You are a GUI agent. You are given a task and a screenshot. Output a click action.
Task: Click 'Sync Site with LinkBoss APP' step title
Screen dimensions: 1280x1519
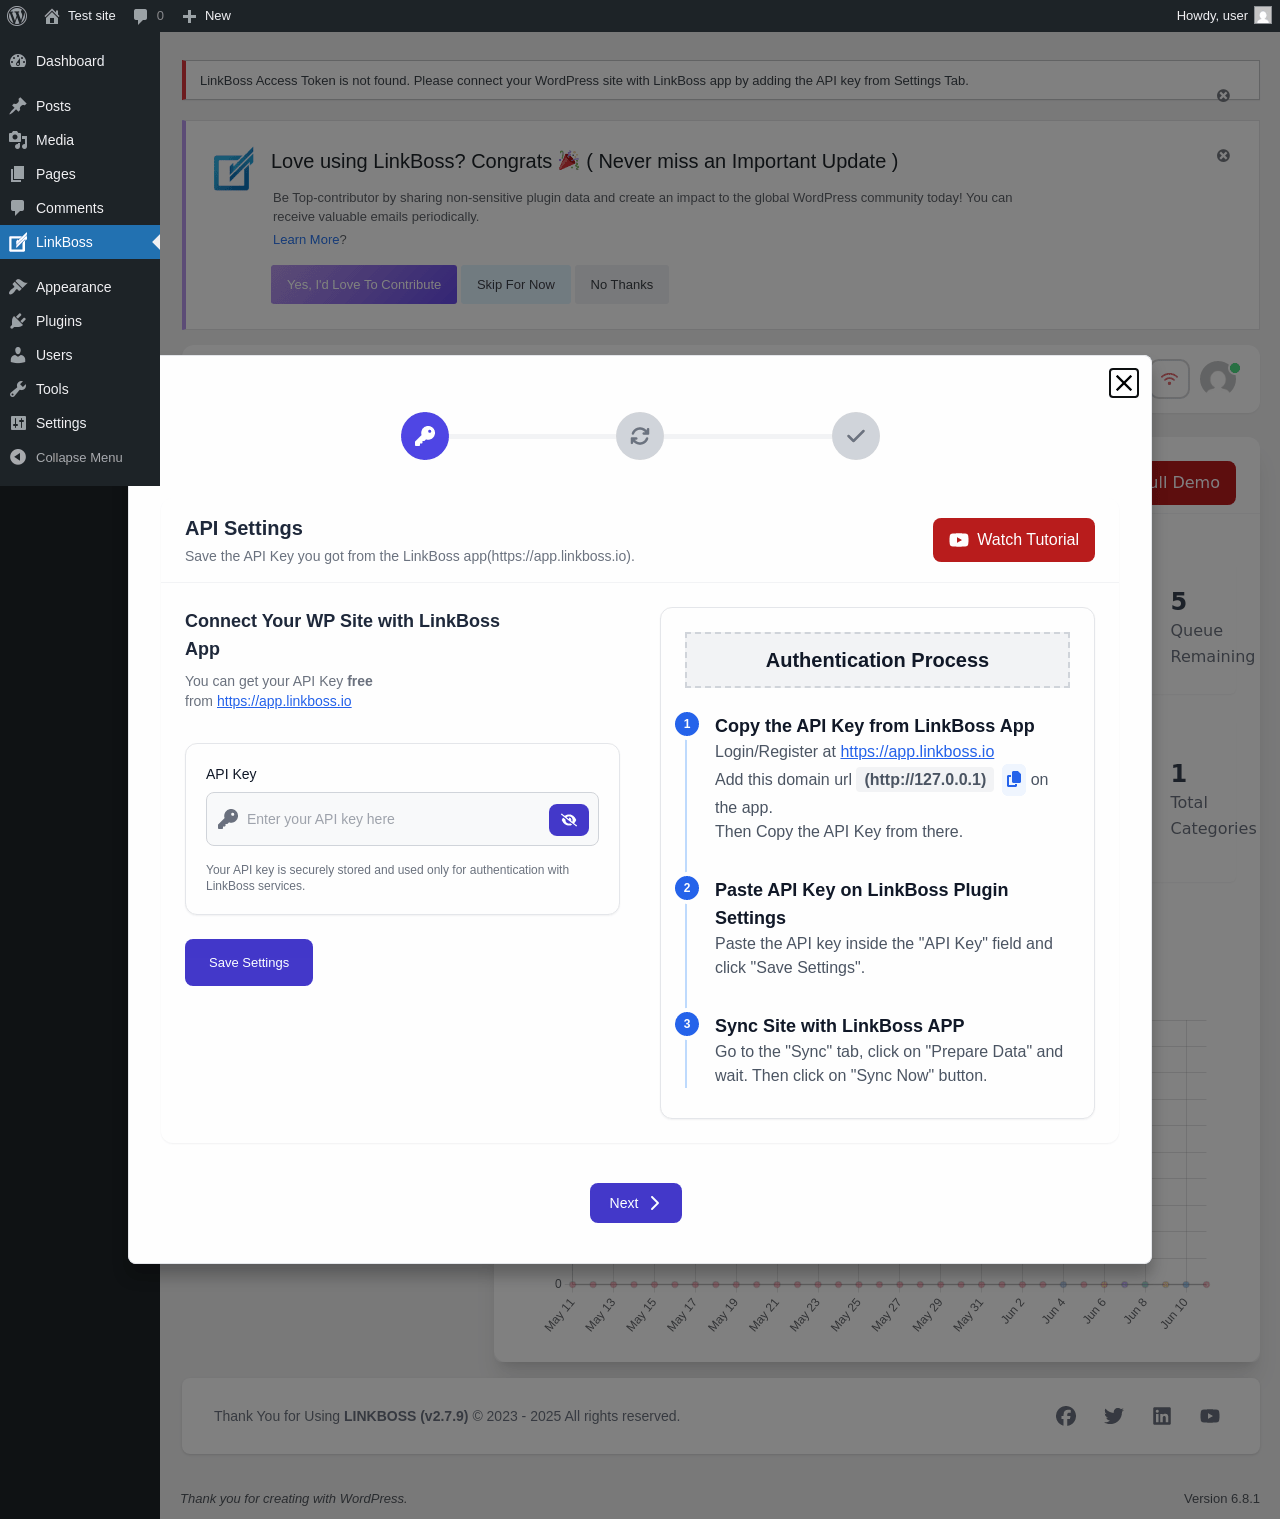[x=840, y=1026]
